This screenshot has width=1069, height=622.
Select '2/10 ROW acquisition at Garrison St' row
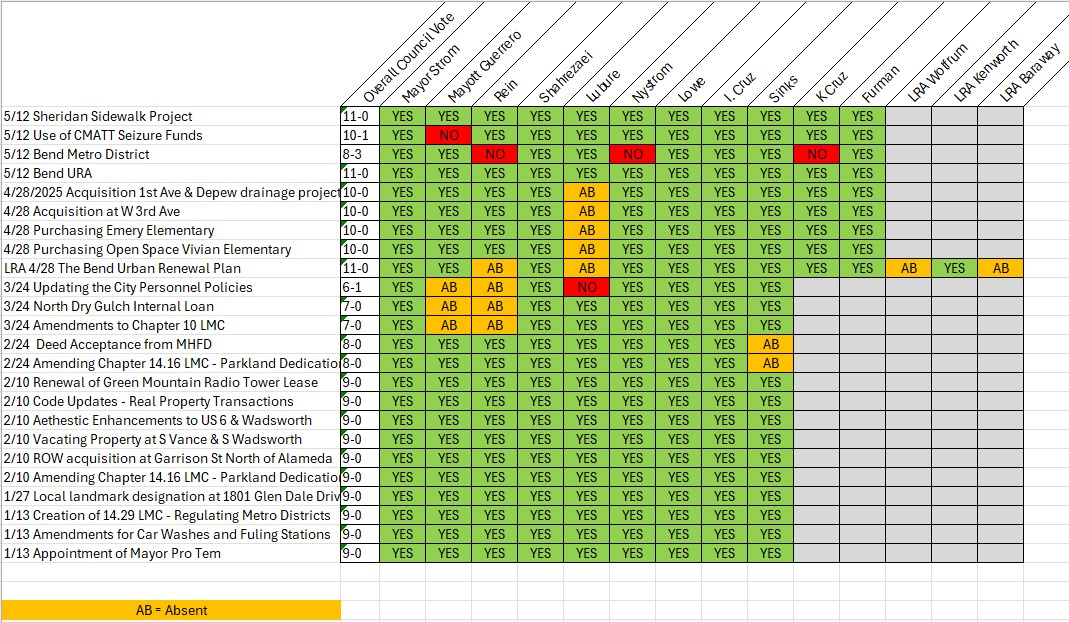pos(170,458)
